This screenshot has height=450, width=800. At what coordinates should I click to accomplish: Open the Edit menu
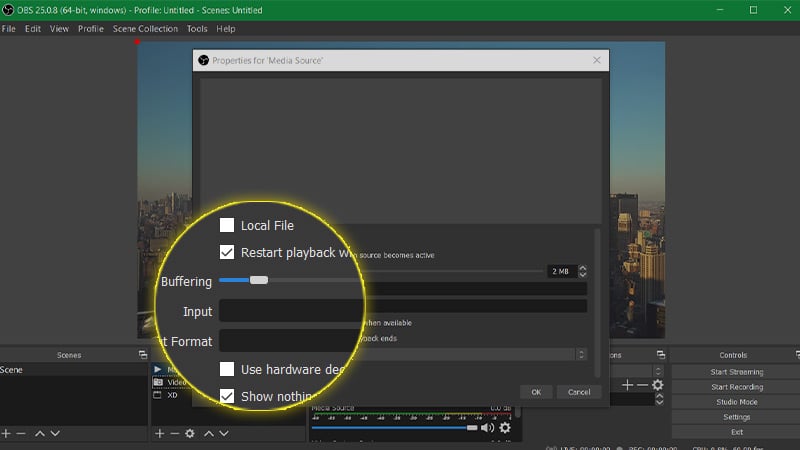pos(33,29)
